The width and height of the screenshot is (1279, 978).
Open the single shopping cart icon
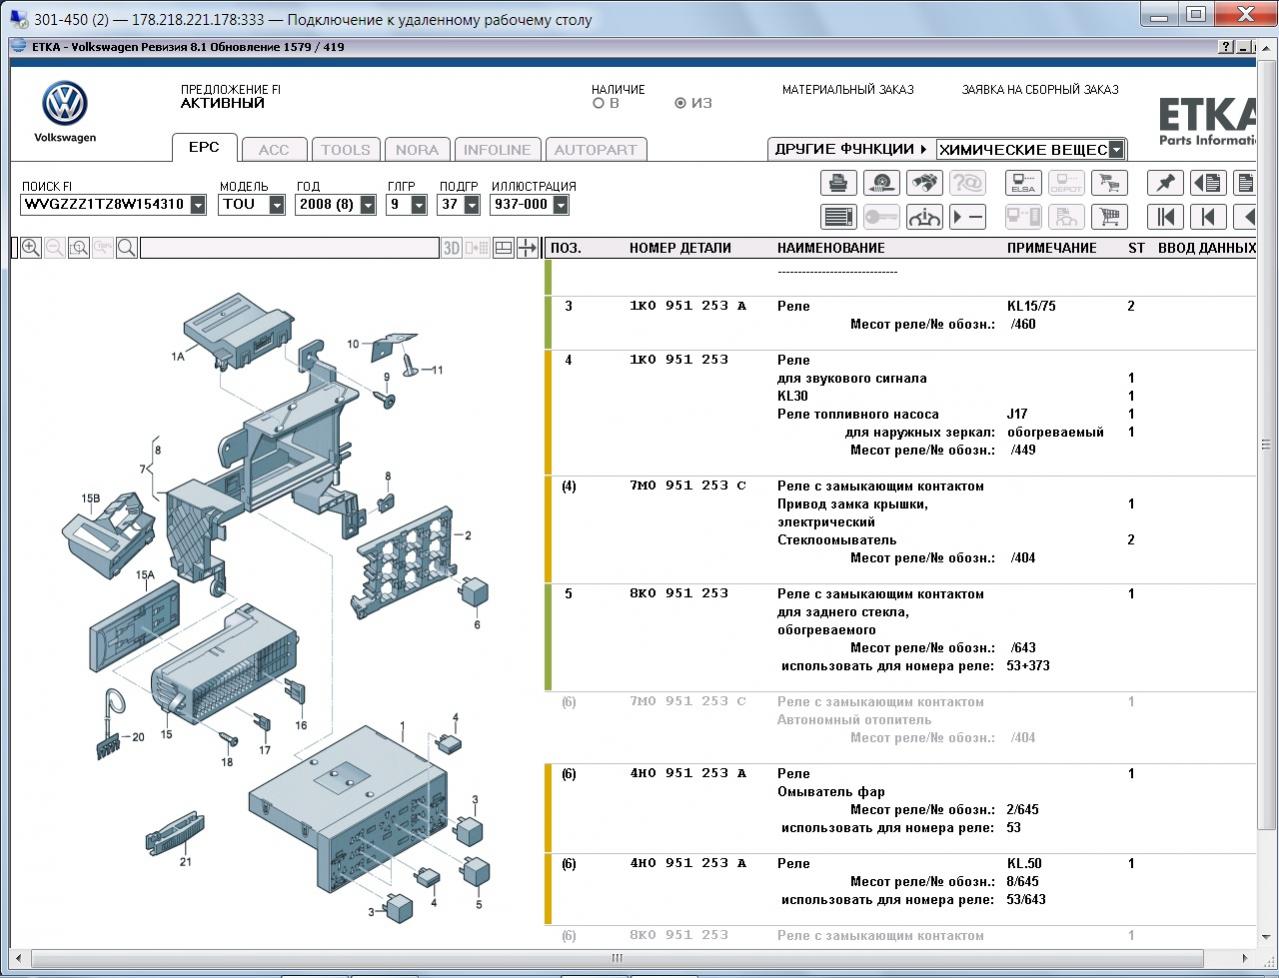tap(1108, 217)
